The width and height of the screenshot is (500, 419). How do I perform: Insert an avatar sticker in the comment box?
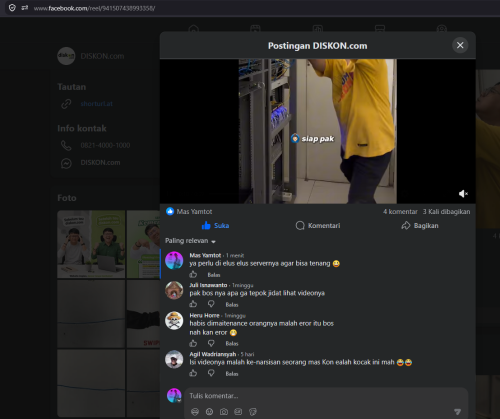pos(195,412)
